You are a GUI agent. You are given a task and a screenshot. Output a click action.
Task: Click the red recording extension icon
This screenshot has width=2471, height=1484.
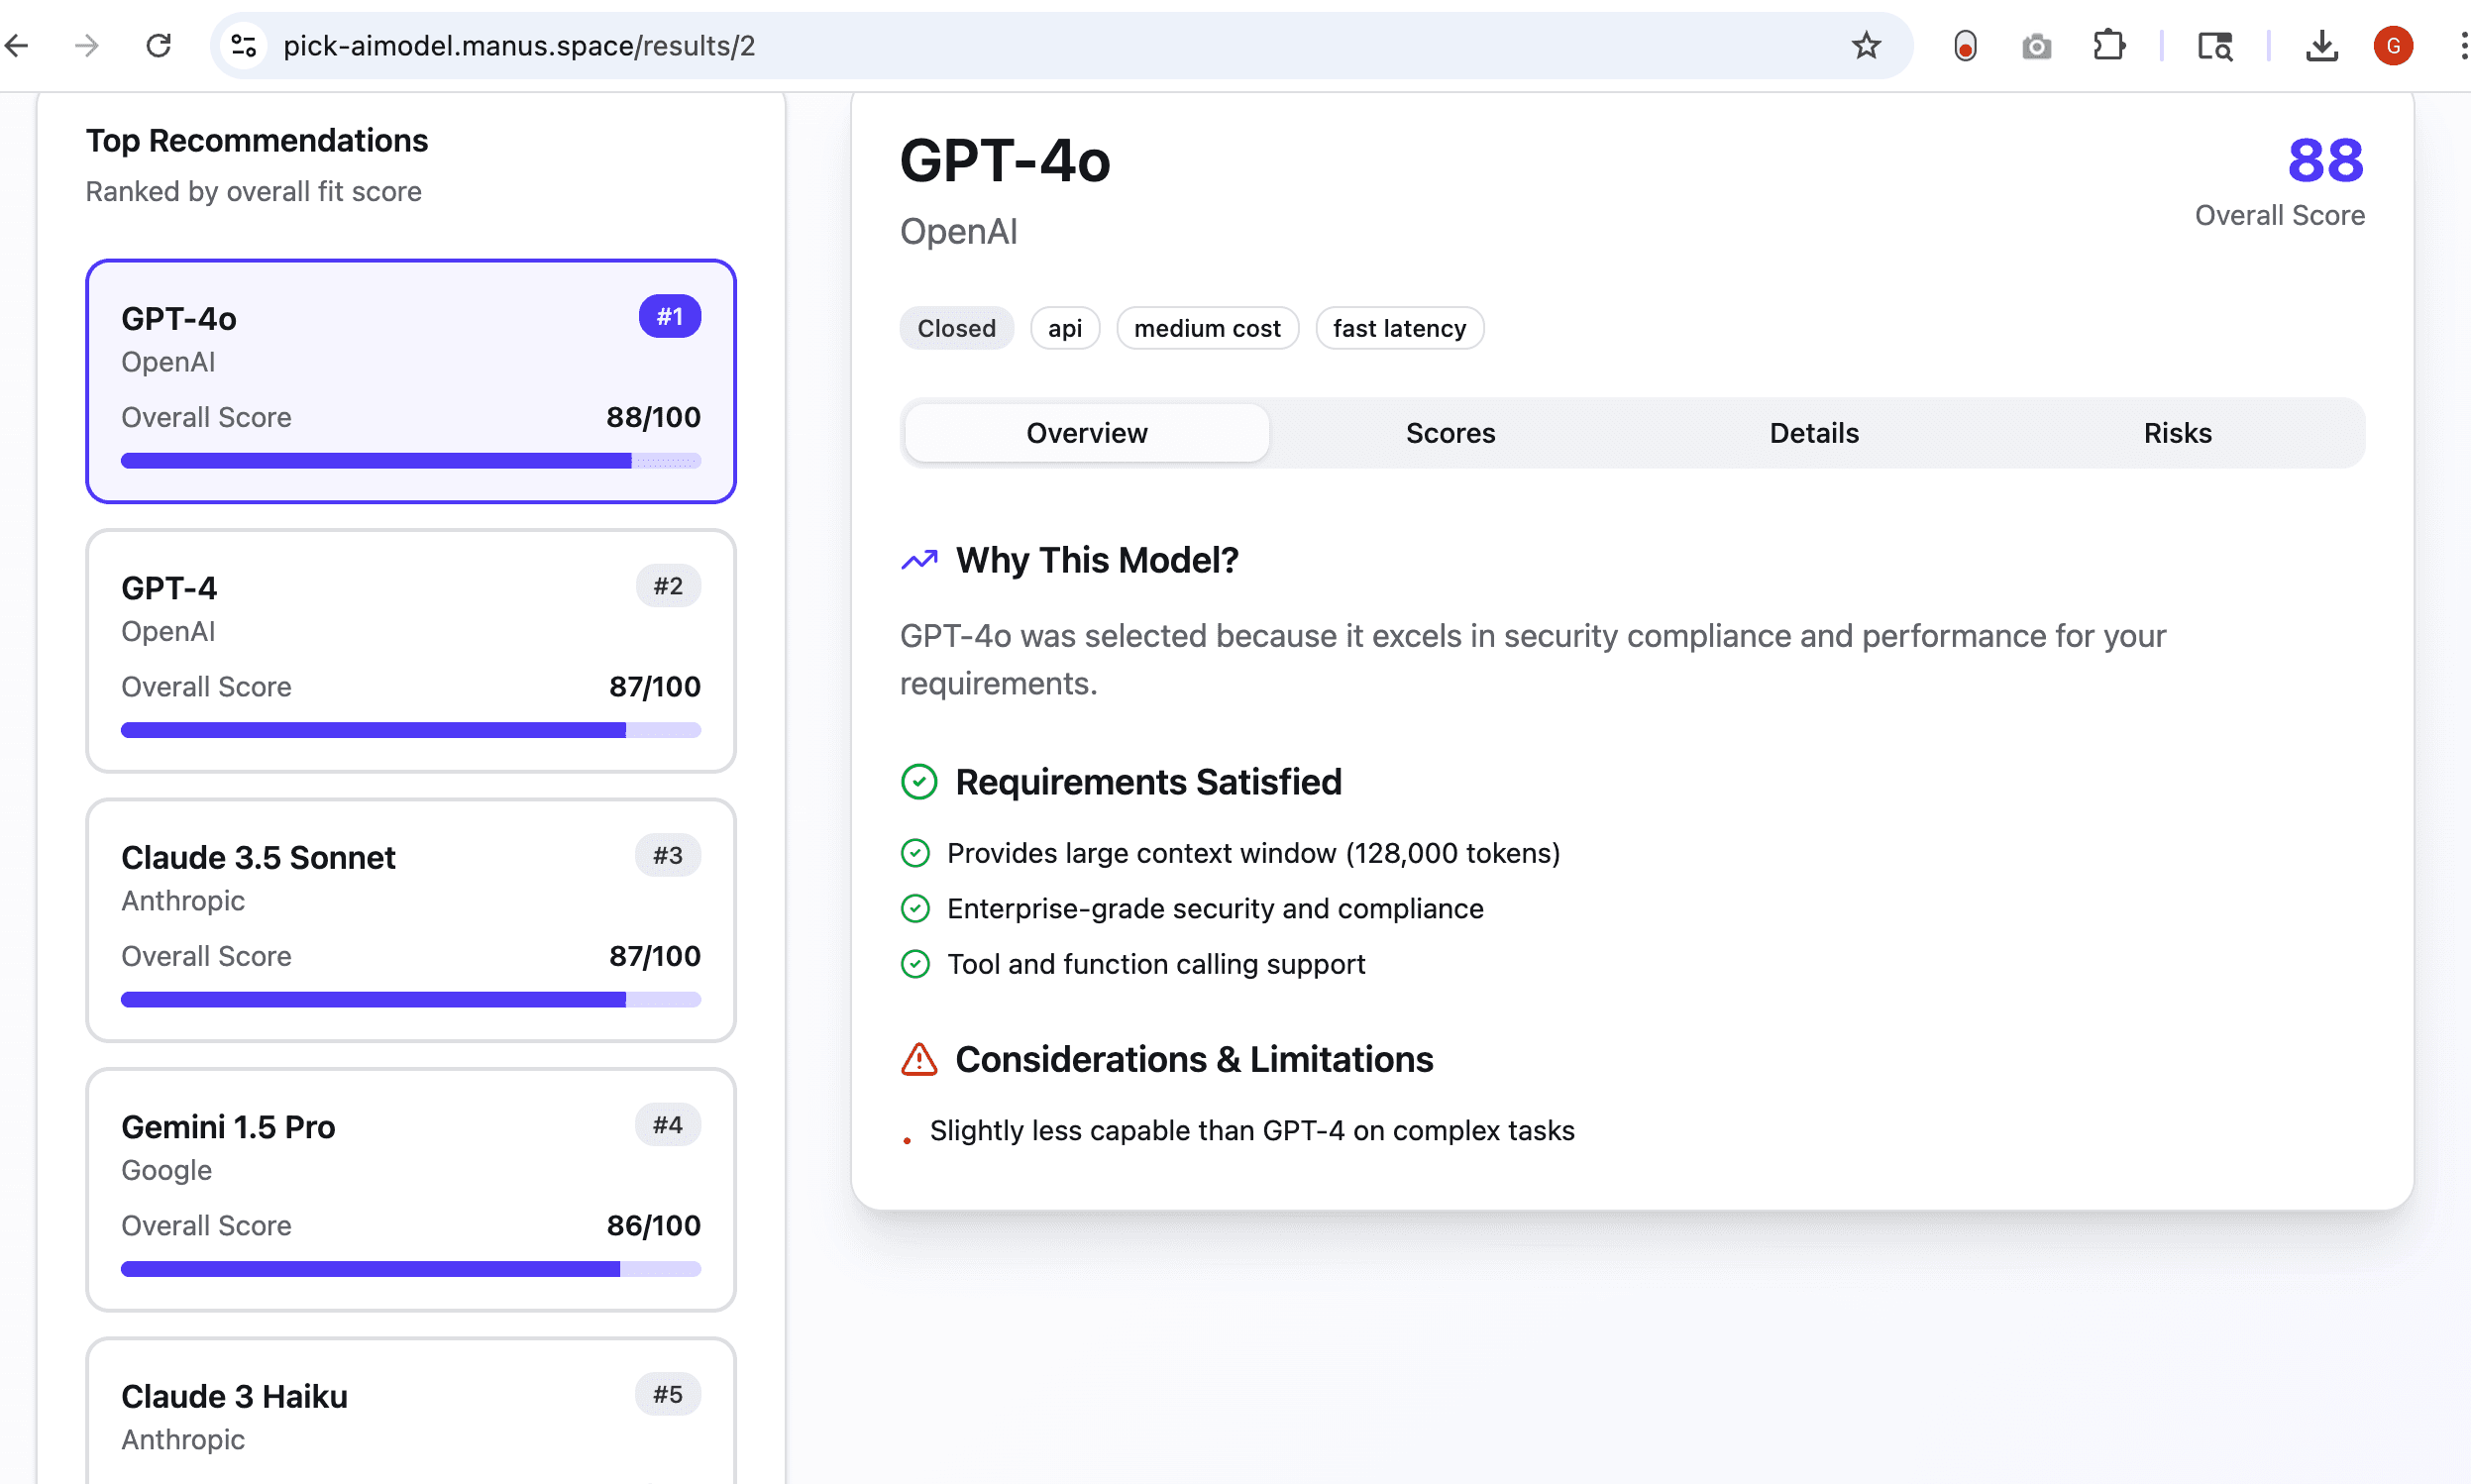tap(1964, 46)
